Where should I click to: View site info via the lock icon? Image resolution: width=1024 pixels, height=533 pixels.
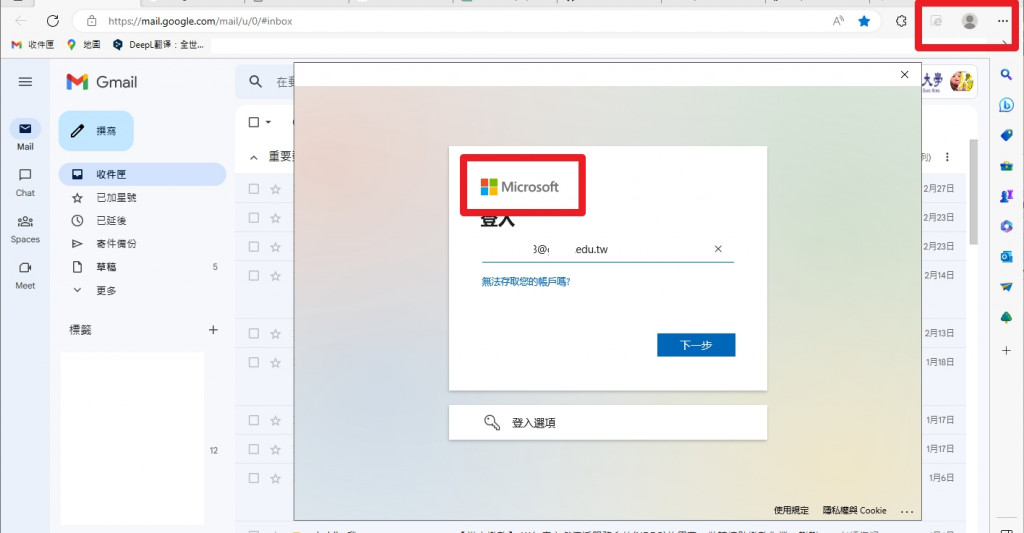point(92,21)
